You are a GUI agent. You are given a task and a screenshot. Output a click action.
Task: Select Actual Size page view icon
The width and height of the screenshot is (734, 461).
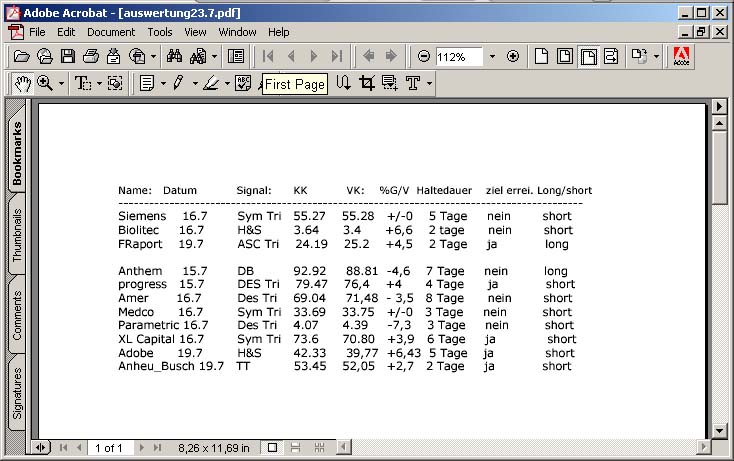[542, 57]
